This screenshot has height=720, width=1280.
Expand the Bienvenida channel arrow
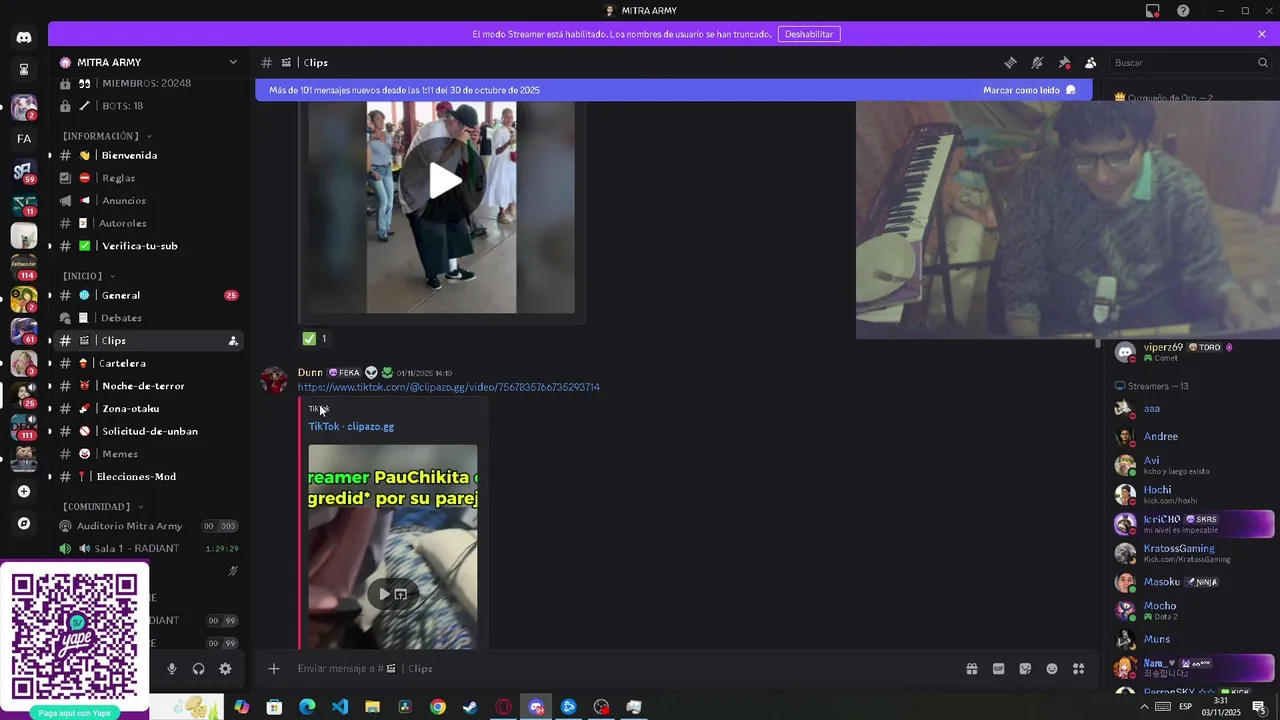(50, 155)
